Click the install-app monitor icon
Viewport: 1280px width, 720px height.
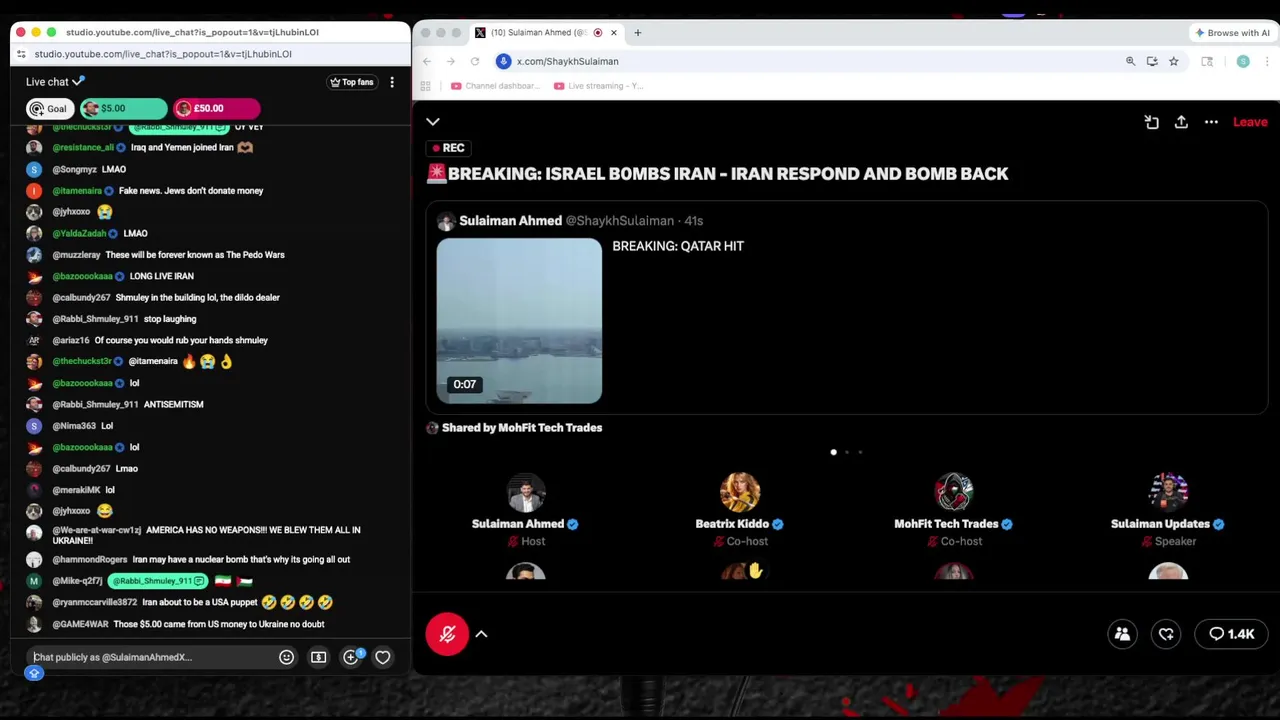[x=1152, y=61]
